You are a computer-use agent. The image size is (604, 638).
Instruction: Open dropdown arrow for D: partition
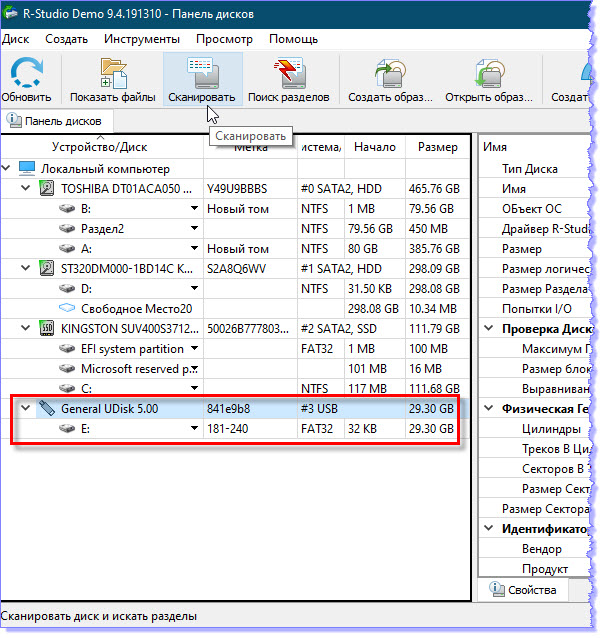pyautogui.click(x=195, y=289)
